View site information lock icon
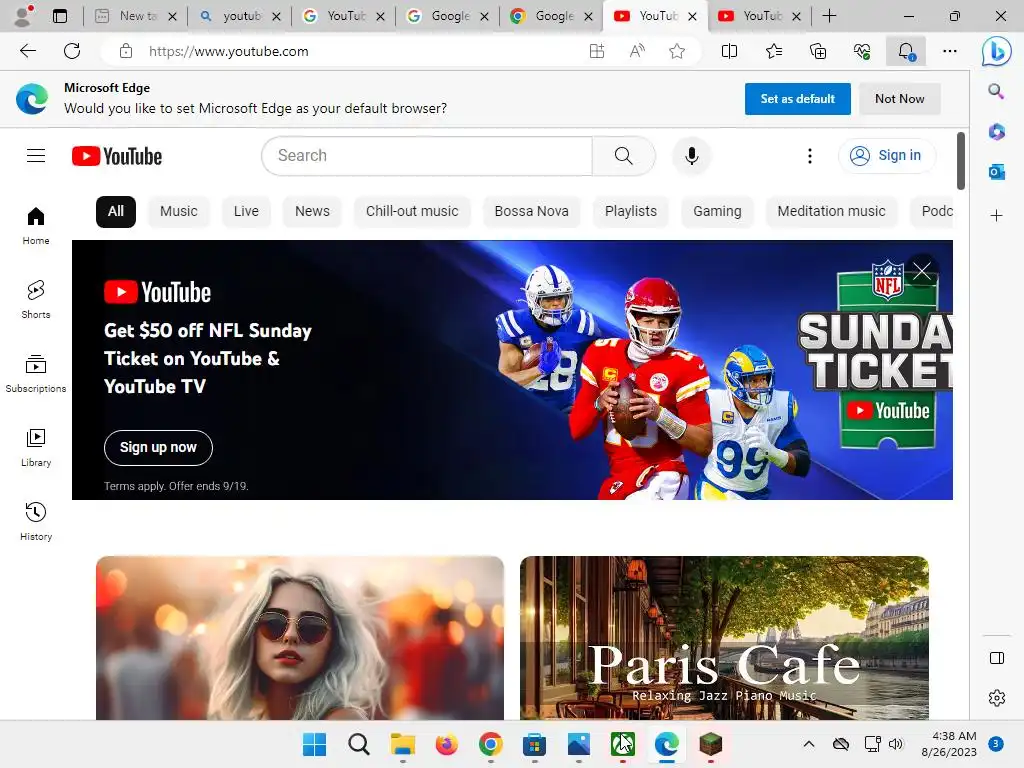Screen dimensions: 1024x768 pyautogui.click(x=126, y=51)
